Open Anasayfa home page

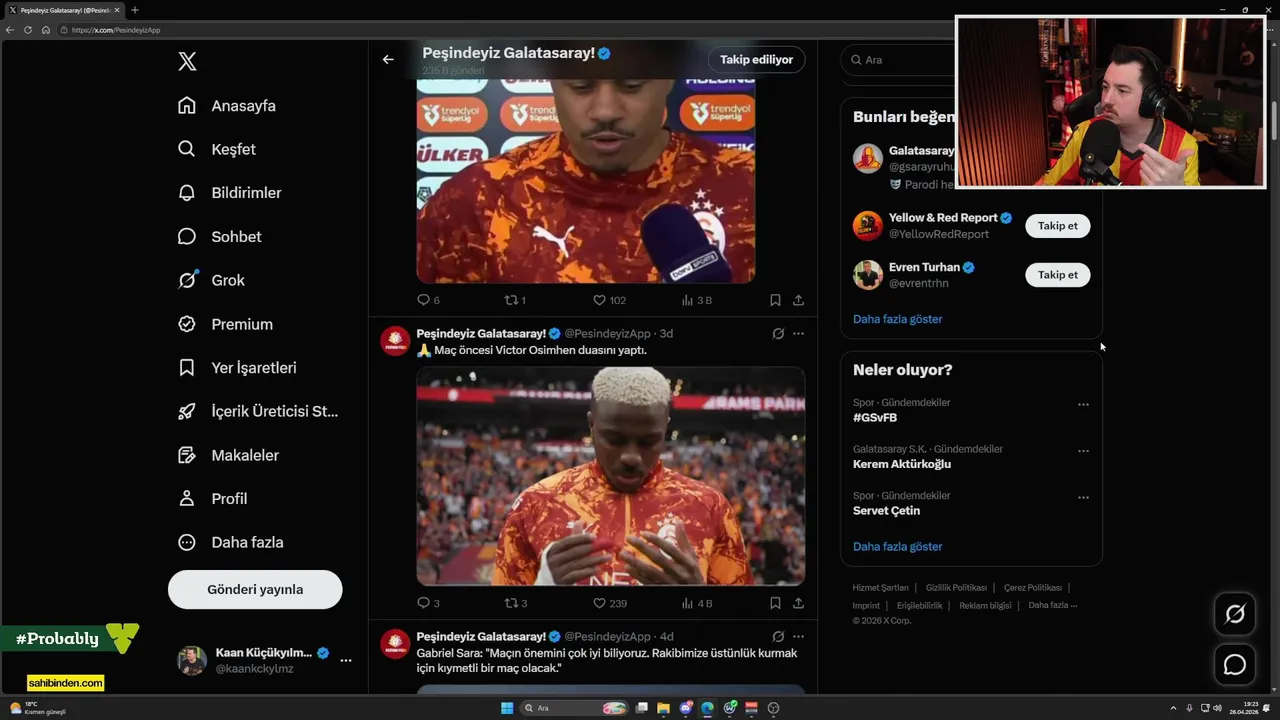pos(227,106)
